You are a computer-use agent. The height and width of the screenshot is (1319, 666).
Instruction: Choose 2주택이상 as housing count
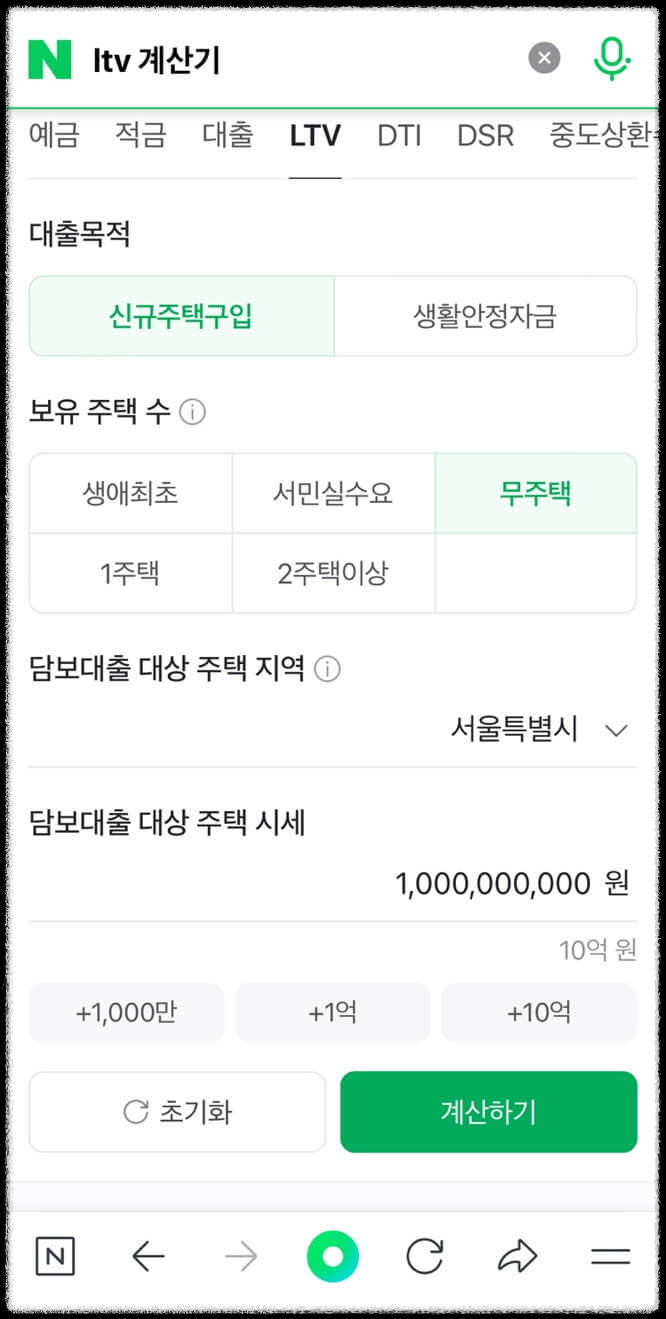coord(333,572)
